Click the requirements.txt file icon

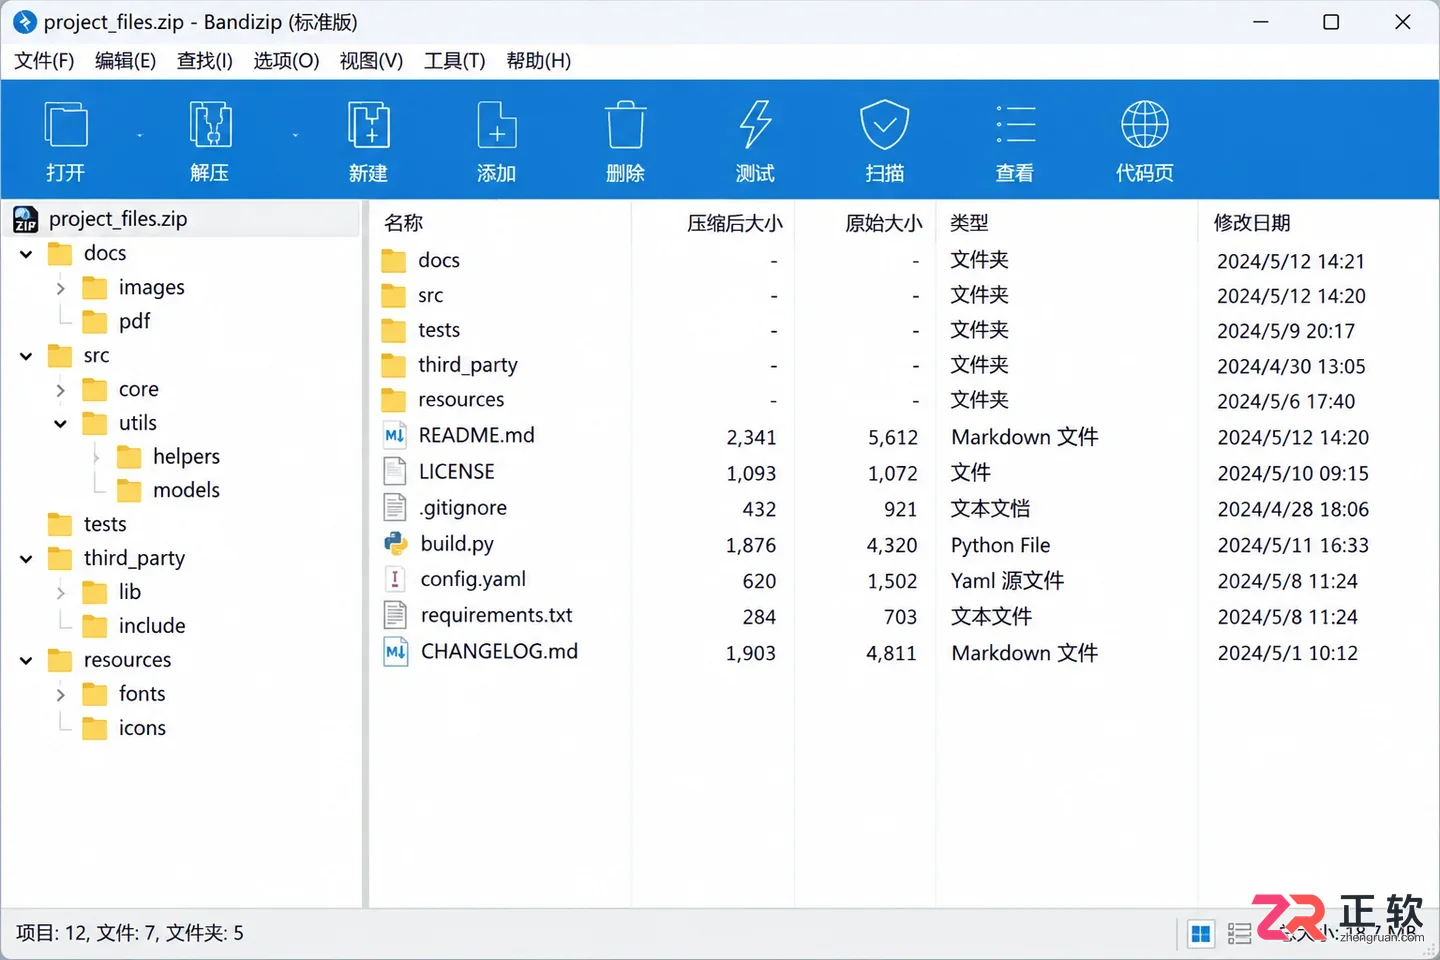click(x=396, y=615)
